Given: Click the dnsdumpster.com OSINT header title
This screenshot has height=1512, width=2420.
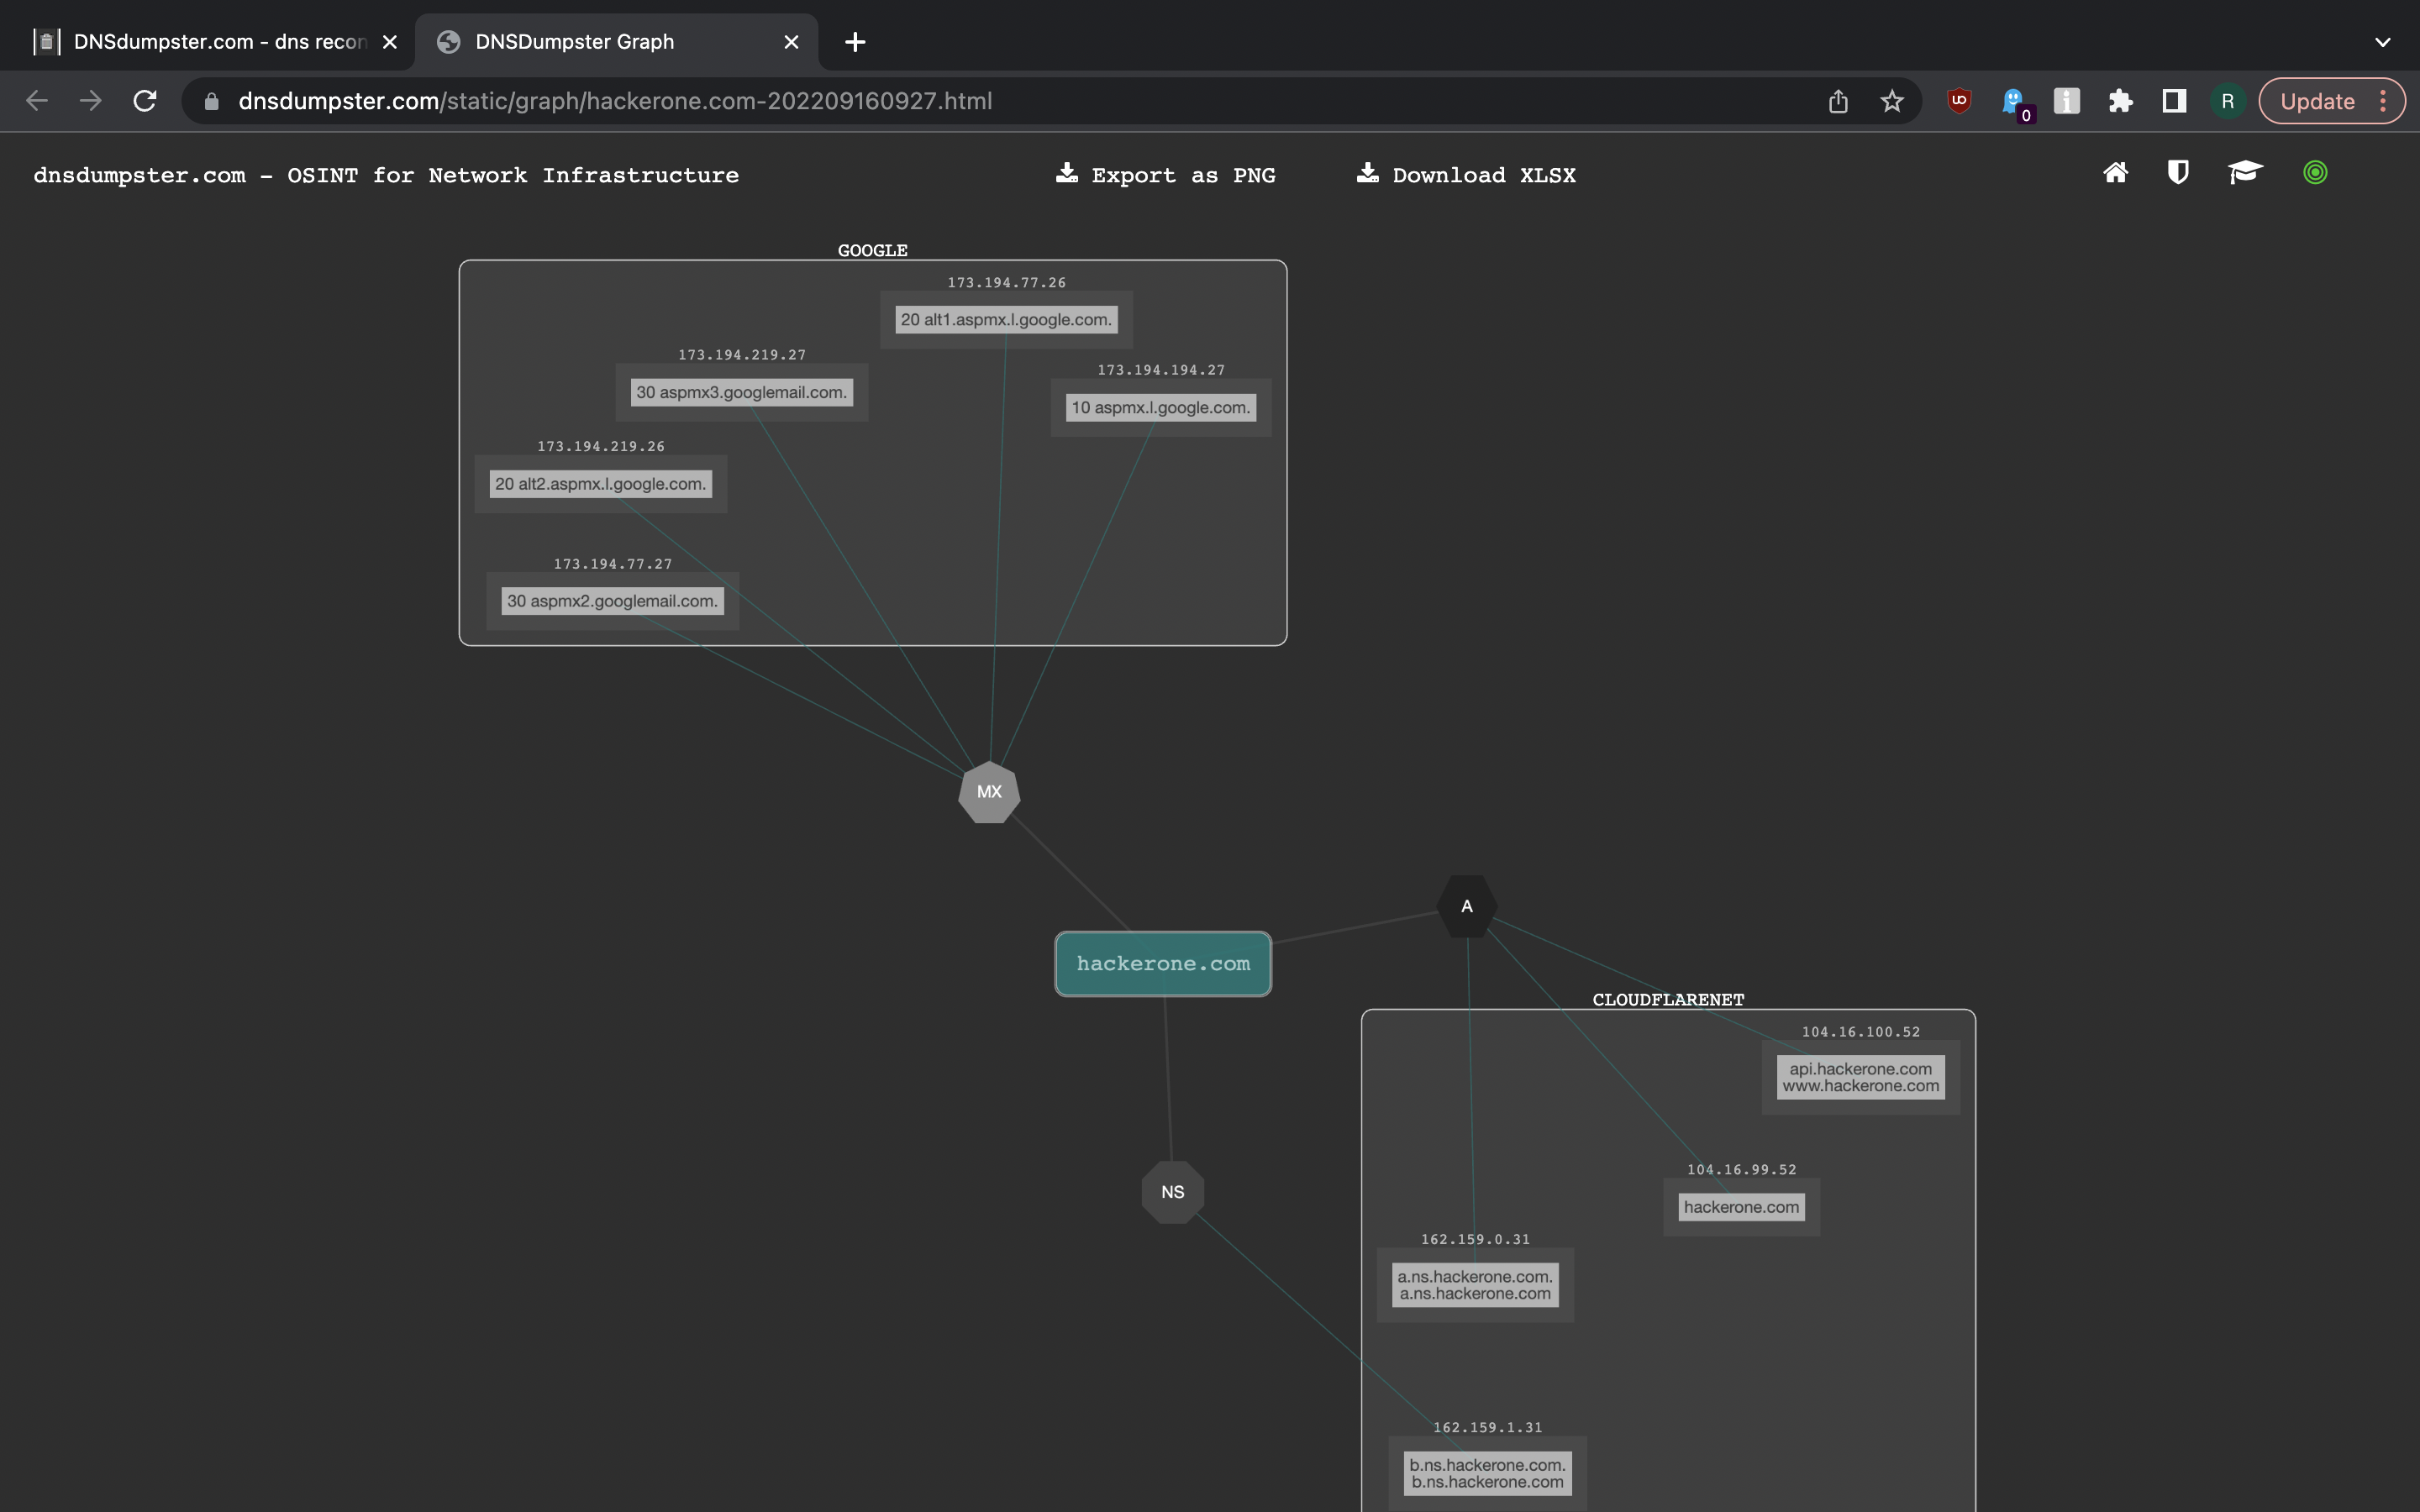Looking at the screenshot, I should [x=386, y=175].
